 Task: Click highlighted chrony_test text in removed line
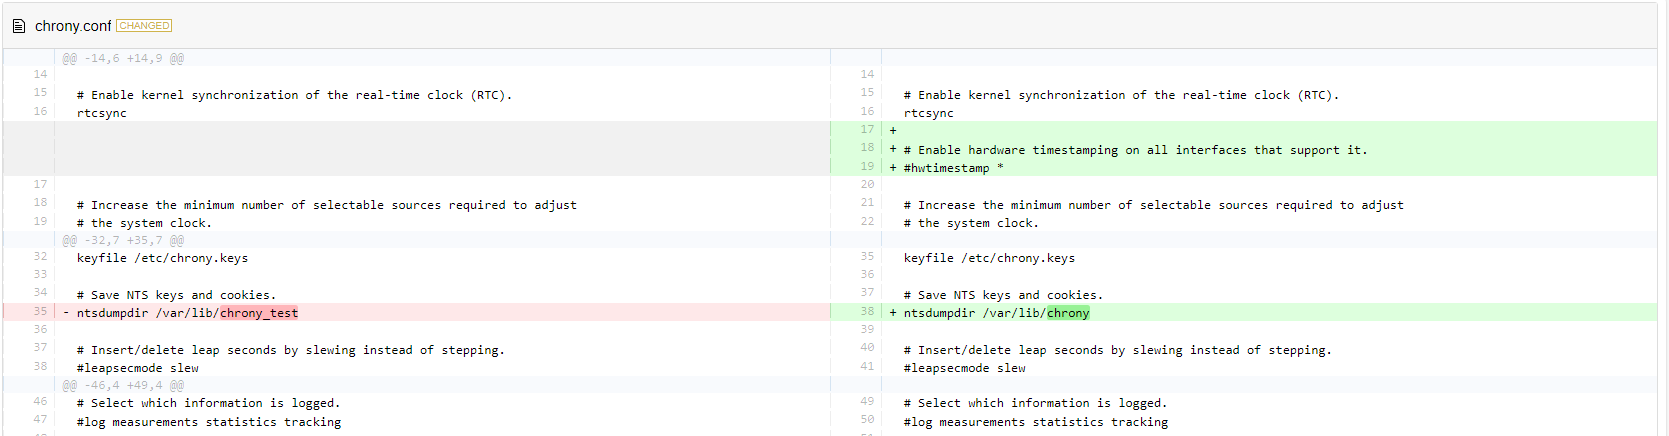[x=259, y=313]
